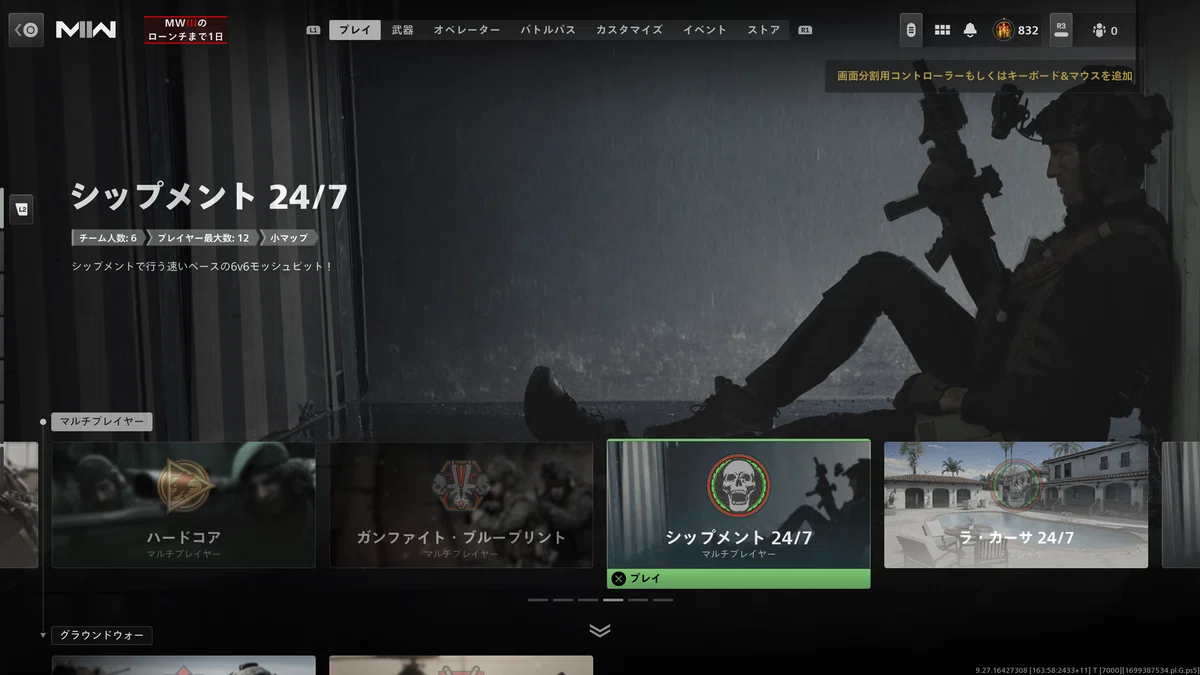Click the L2 side panel icon

click(x=22, y=210)
